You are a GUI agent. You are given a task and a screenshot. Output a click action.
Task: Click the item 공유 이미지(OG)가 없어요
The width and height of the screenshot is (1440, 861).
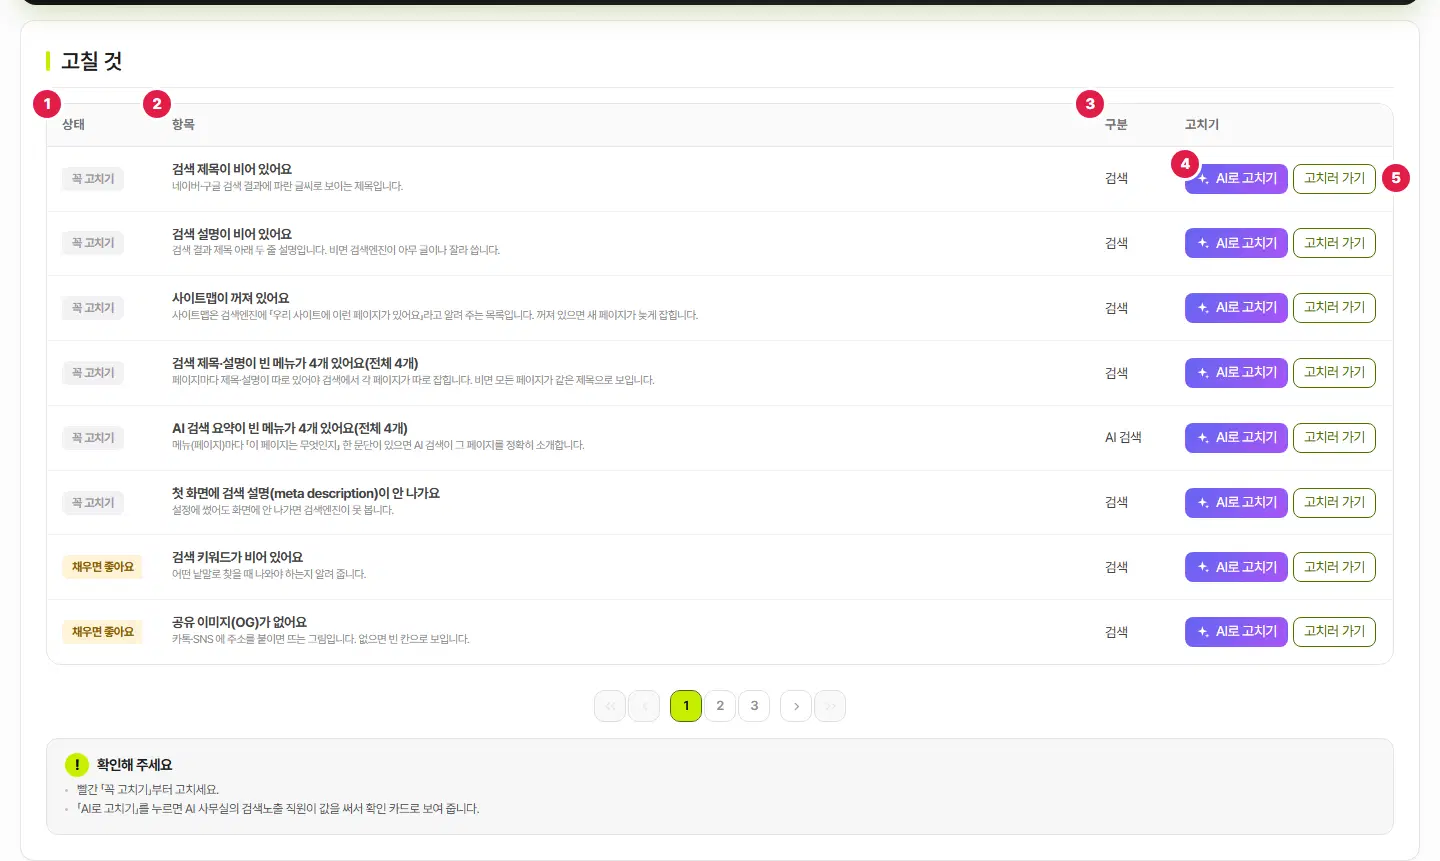[x=239, y=623]
